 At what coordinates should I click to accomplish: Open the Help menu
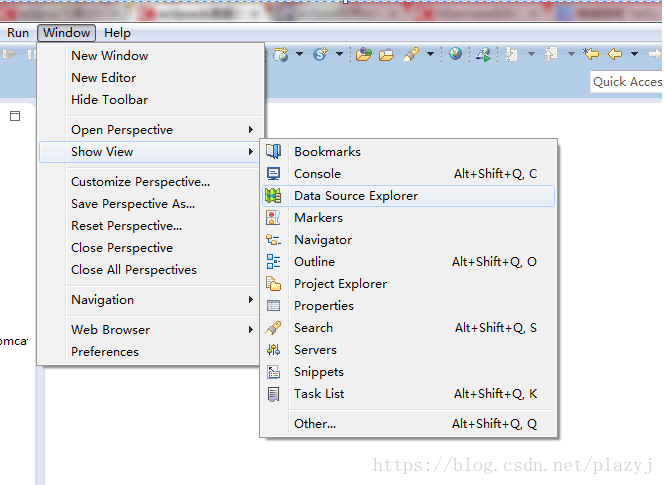(117, 33)
